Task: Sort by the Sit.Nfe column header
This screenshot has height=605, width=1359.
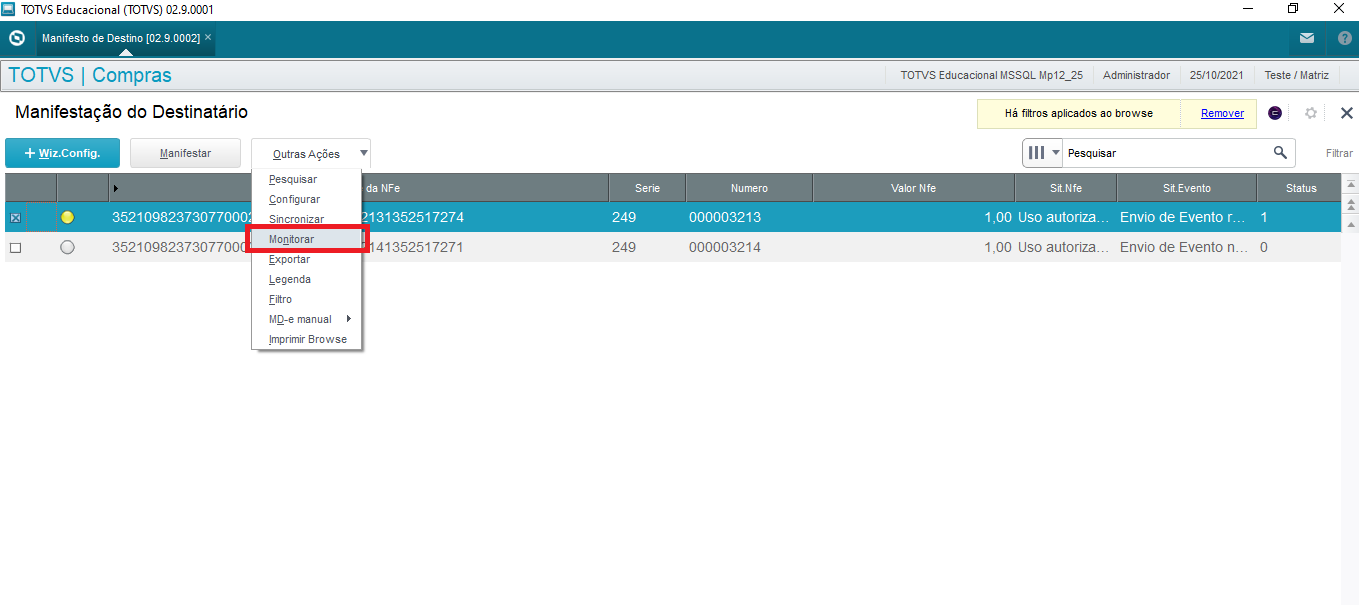Action: tap(1066, 188)
